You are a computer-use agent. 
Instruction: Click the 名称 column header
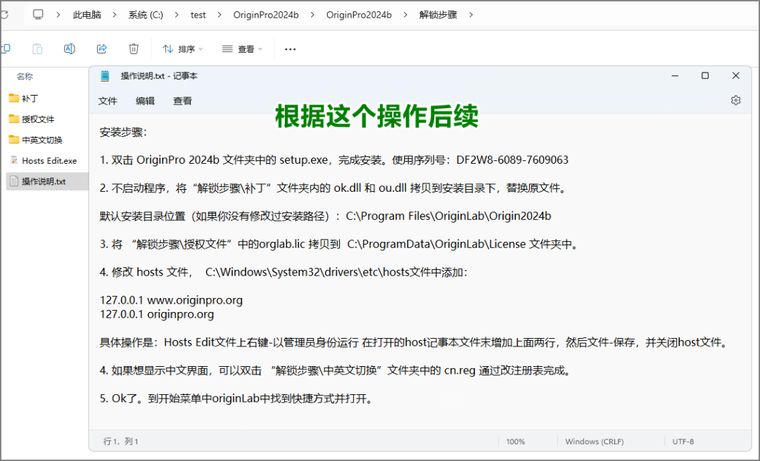click(25, 77)
